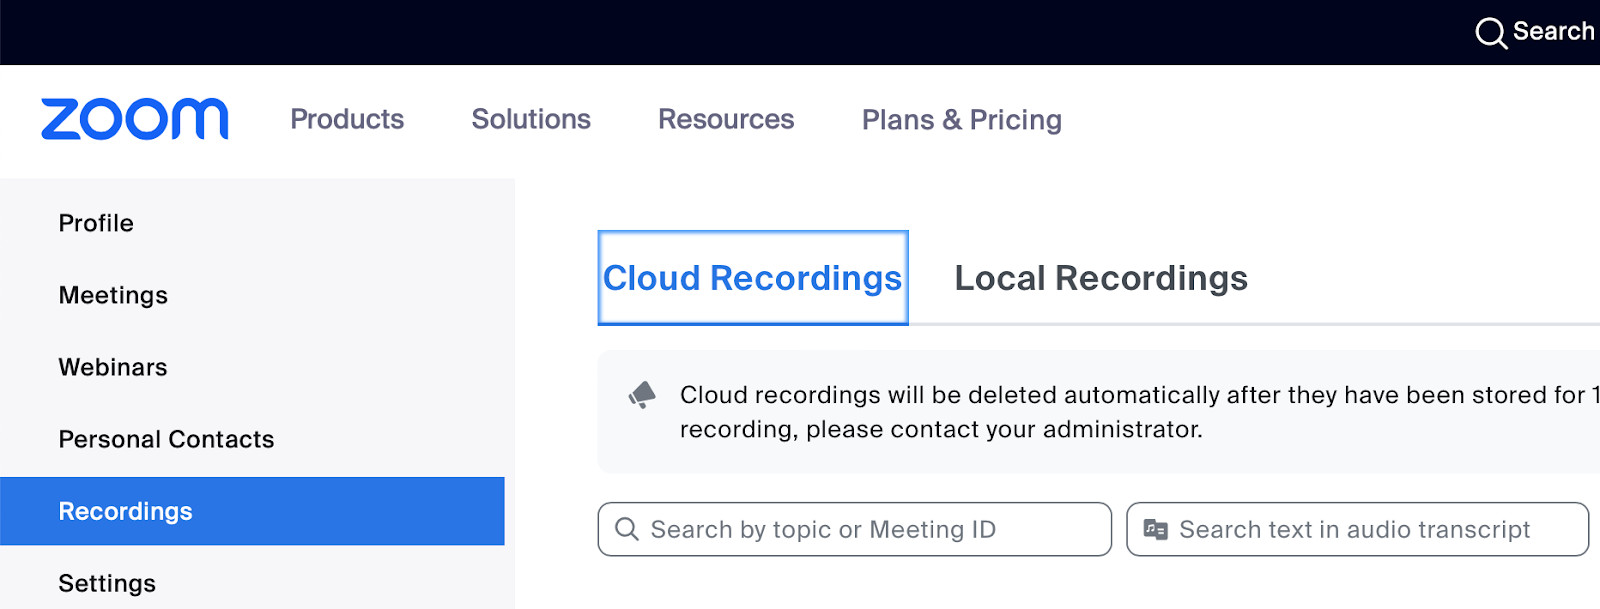Image resolution: width=1600 pixels, height=609 pixels.
Task: Click the audio transcript search icon
Action: point(1155,529)
